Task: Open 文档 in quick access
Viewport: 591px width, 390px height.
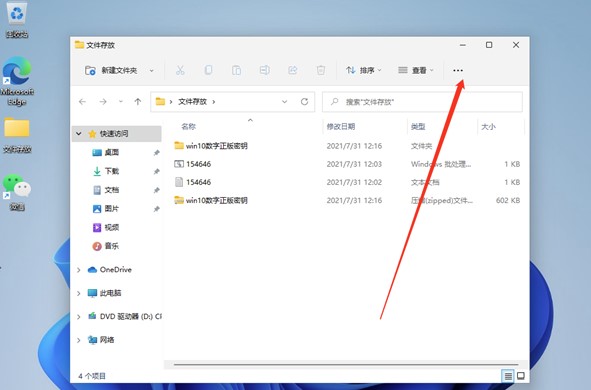Action: (106, 190)
